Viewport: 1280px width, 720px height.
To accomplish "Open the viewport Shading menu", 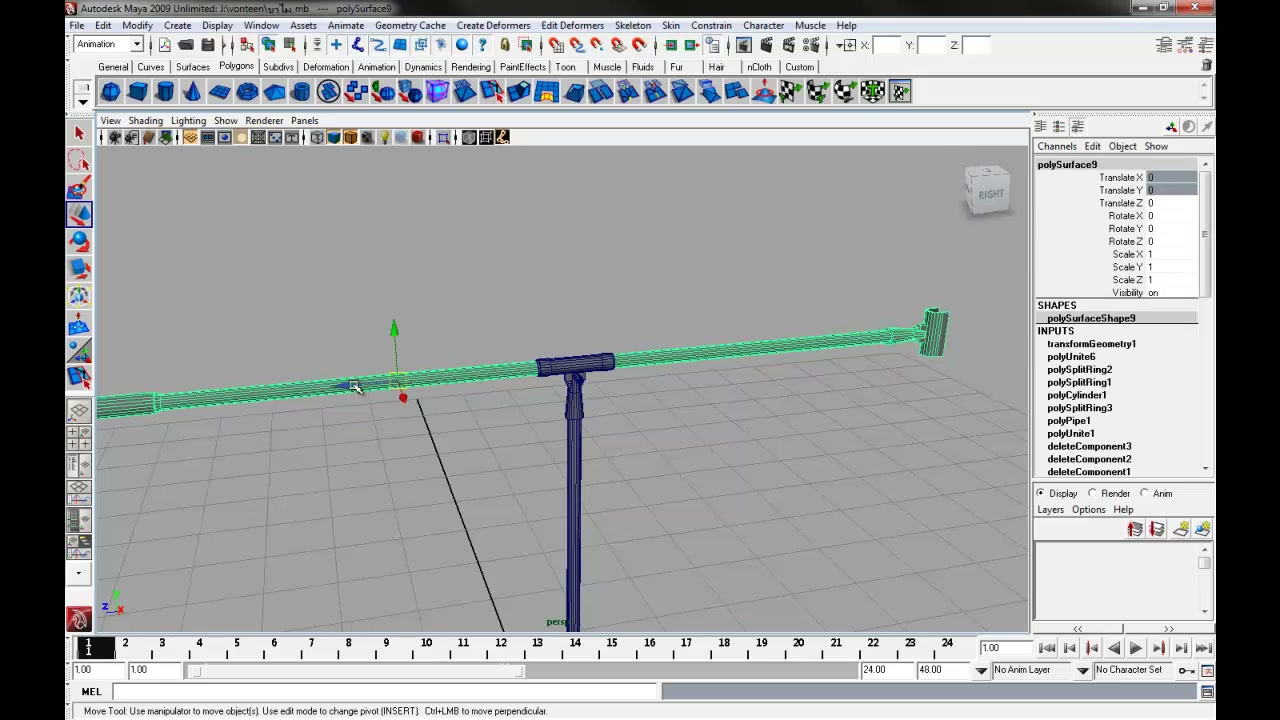I will point(145,120).
